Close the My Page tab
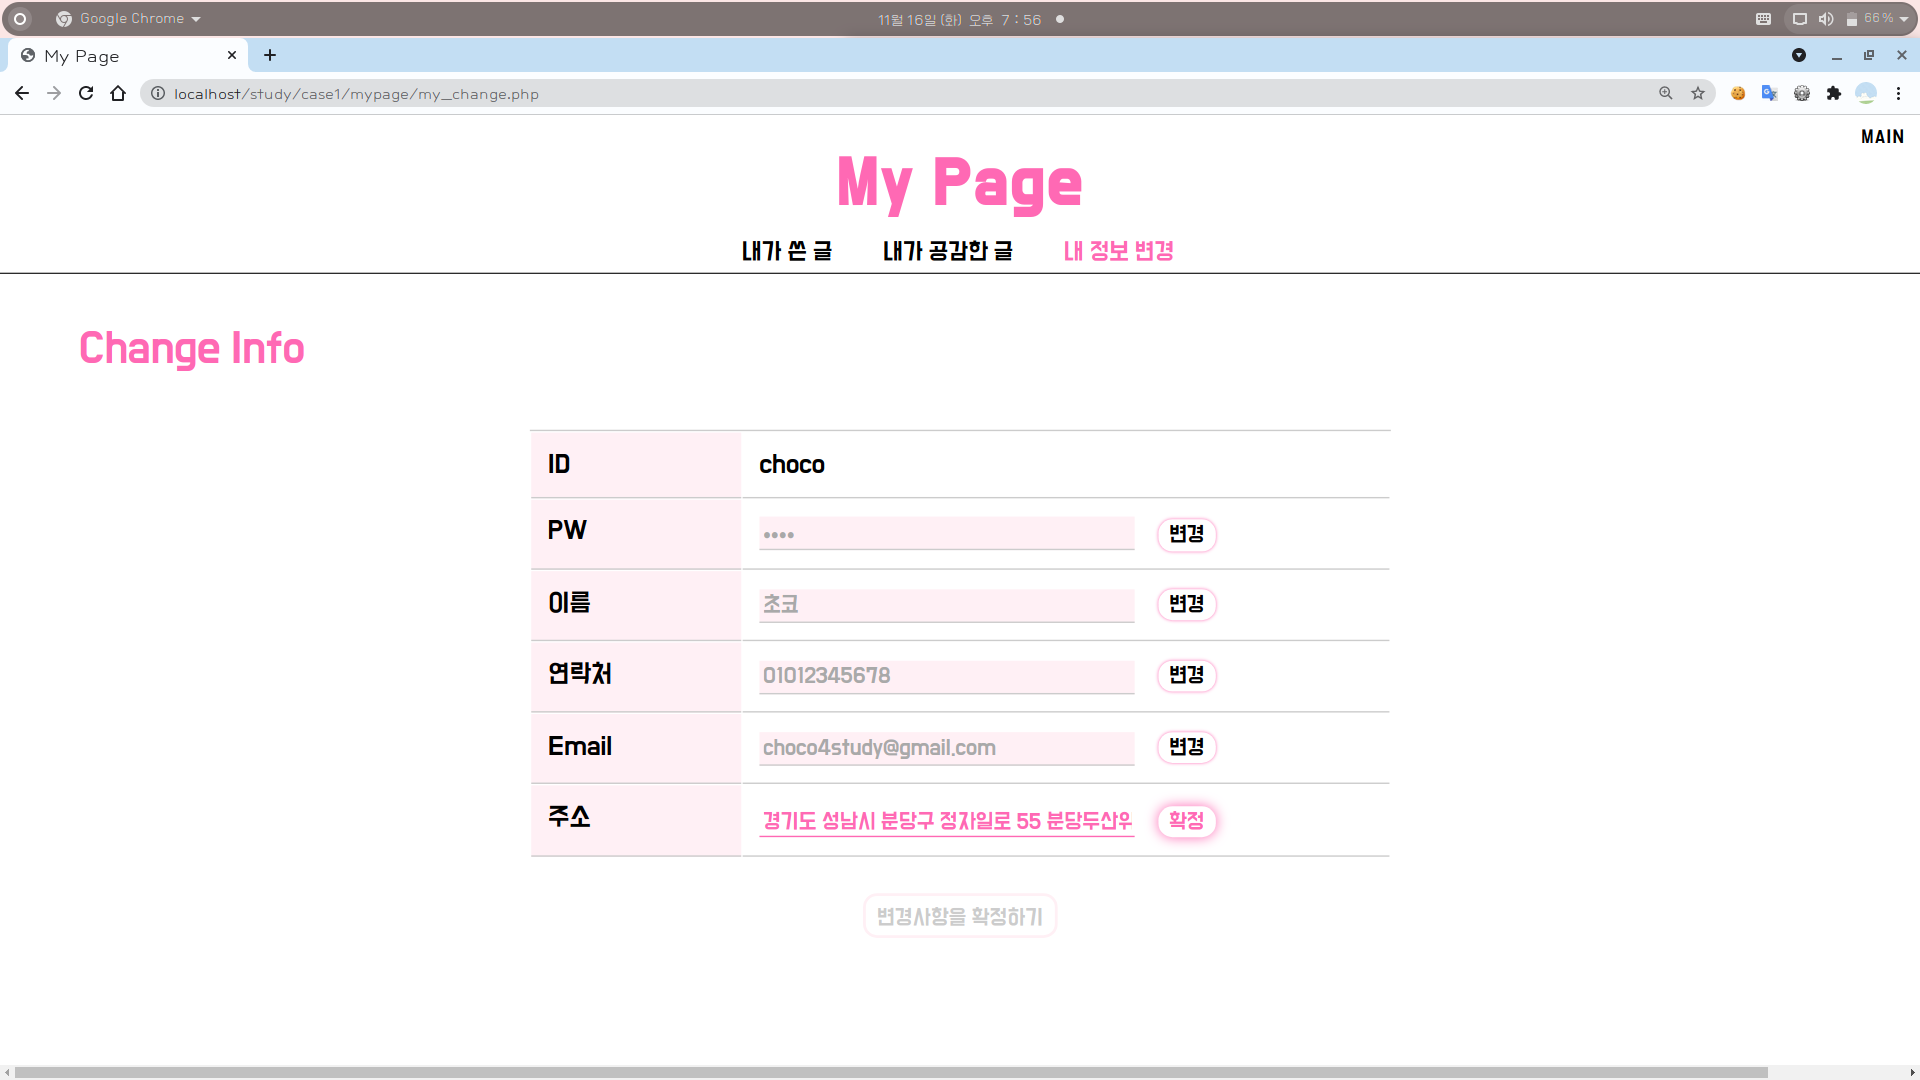Viewport: 1920px width, 1080px height. (232, 55)
